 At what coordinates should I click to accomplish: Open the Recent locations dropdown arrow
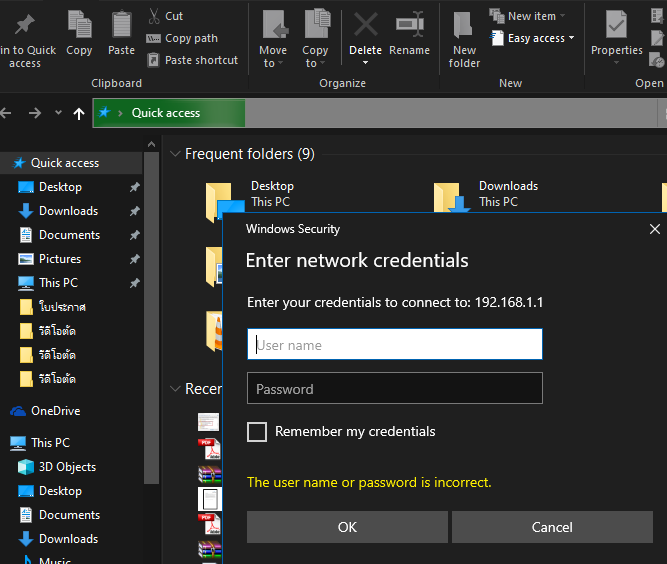[x=58, y=114]
